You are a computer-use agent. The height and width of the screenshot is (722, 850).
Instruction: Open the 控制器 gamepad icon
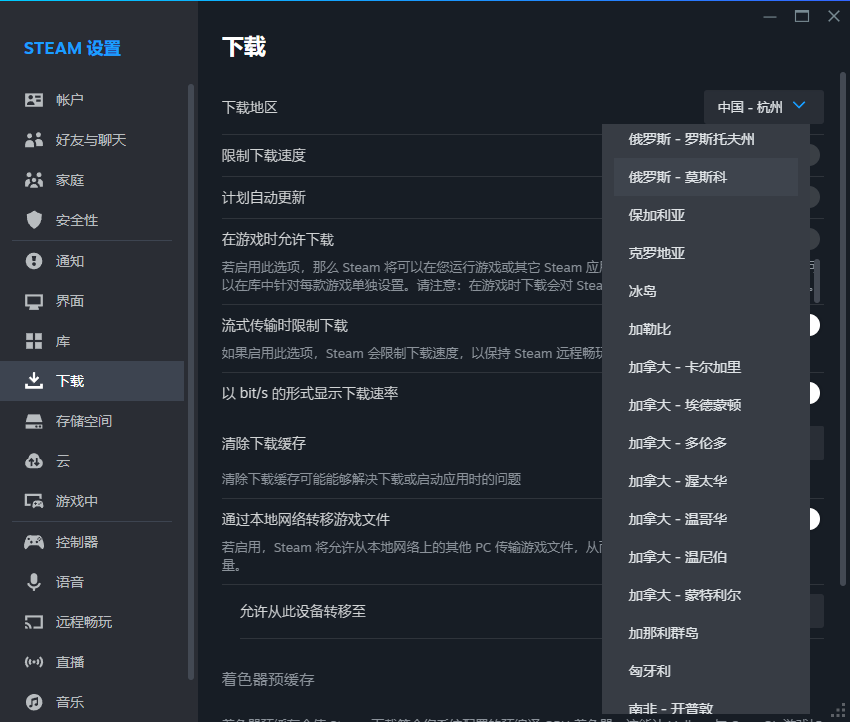34,542
